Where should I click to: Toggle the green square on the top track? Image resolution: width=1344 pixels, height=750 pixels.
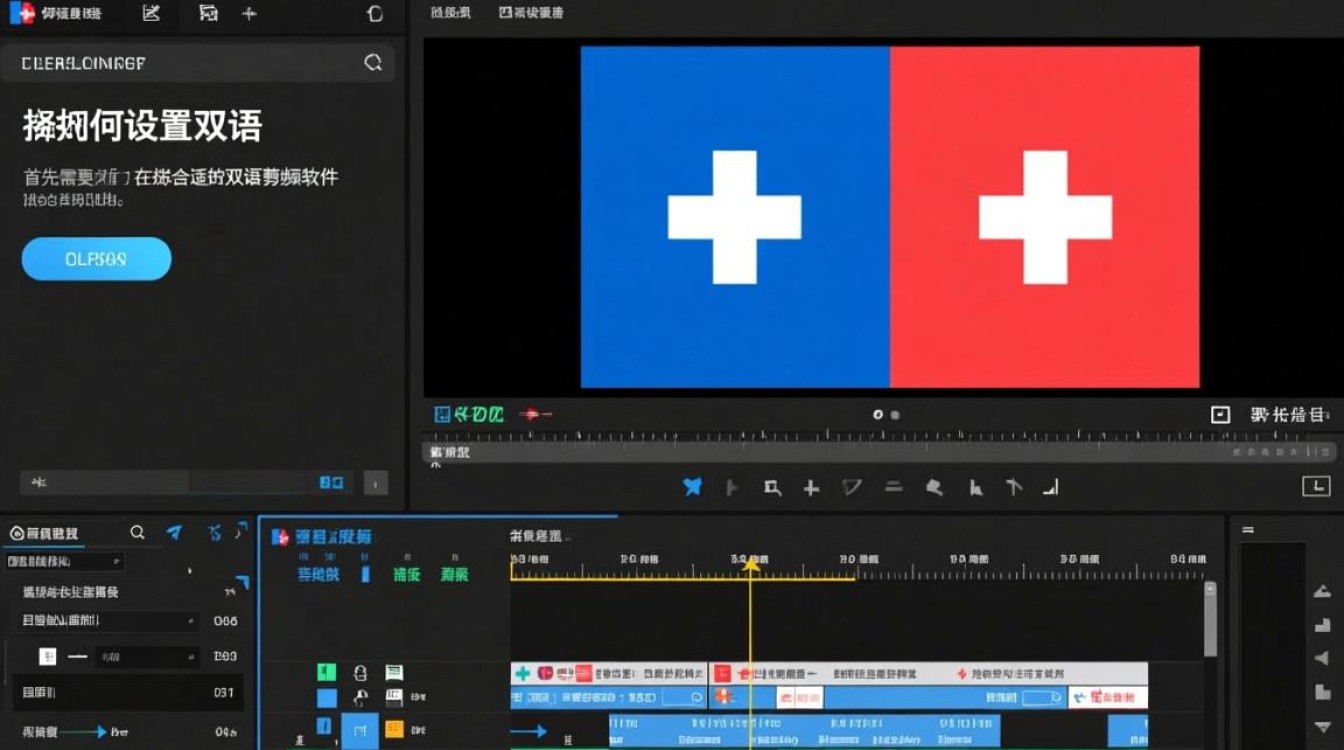click(327, 672)
